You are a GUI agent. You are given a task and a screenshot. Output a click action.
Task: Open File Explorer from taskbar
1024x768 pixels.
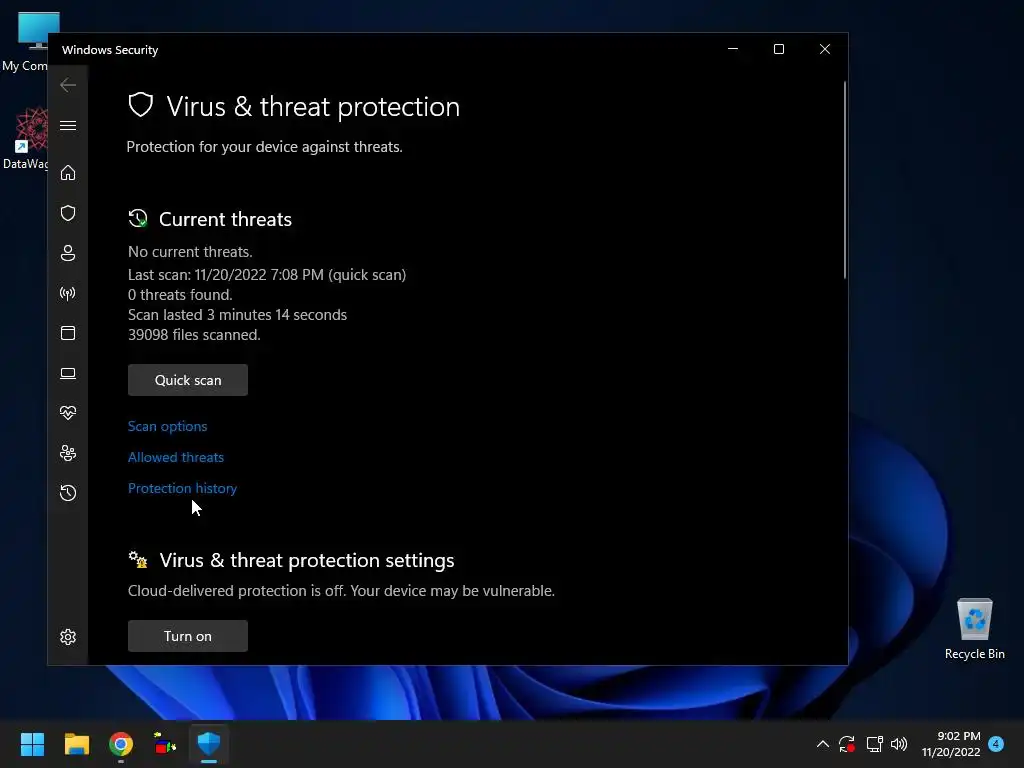76,744
